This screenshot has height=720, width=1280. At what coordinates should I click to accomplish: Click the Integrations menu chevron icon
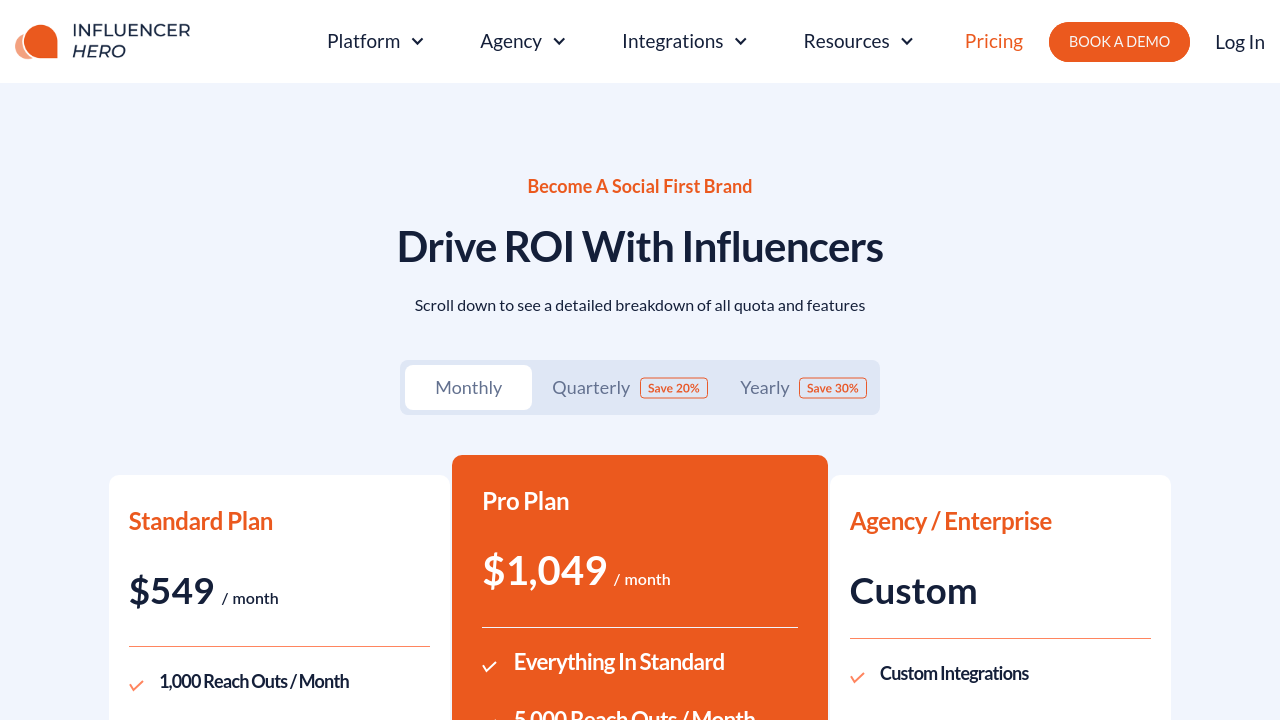click(740, 41)
